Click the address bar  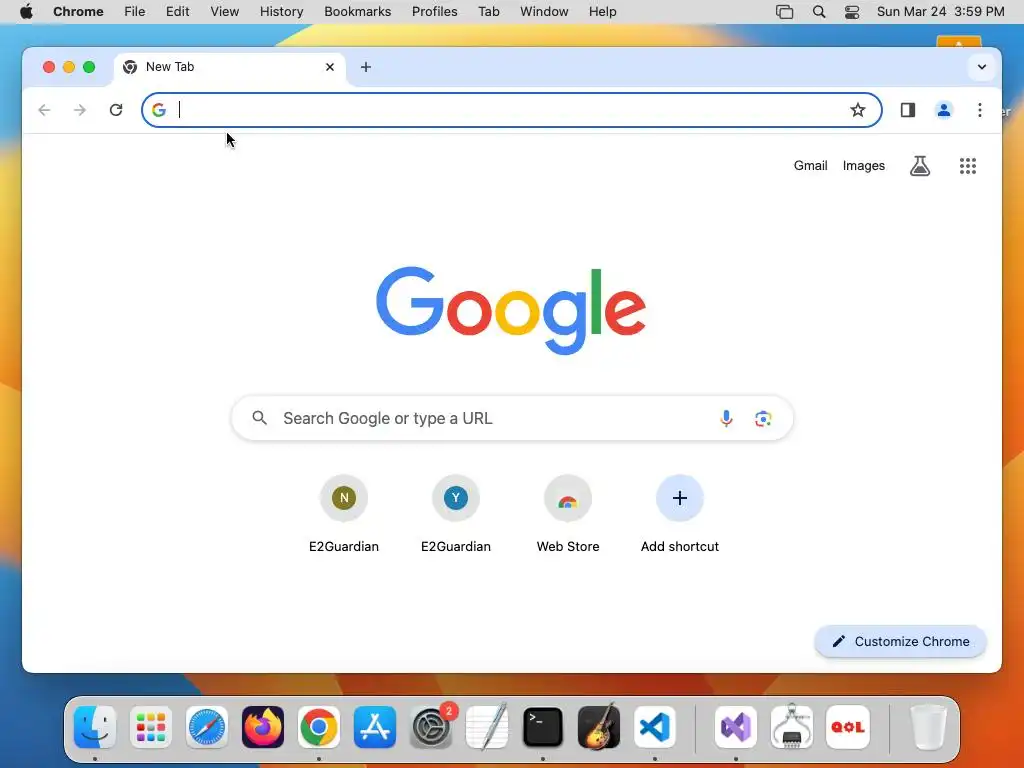click(x=511, y=110)
